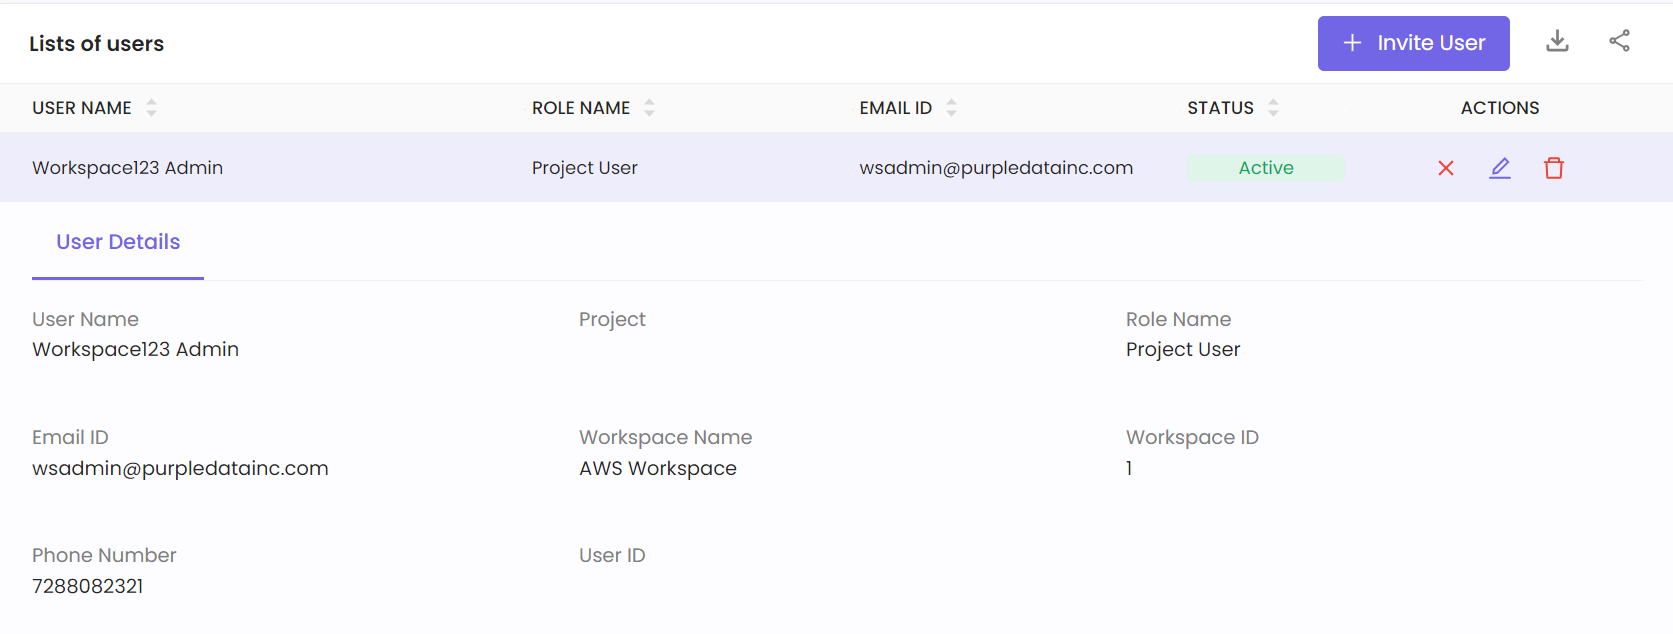Click email value wsadmin@purpledatainc.com in details
Screen dimensions: 1673x634
coord(180,468)
